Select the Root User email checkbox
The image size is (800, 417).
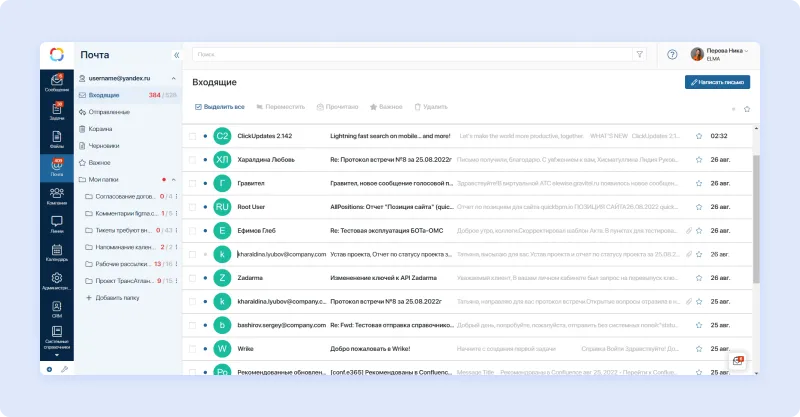tap(192, 207)
